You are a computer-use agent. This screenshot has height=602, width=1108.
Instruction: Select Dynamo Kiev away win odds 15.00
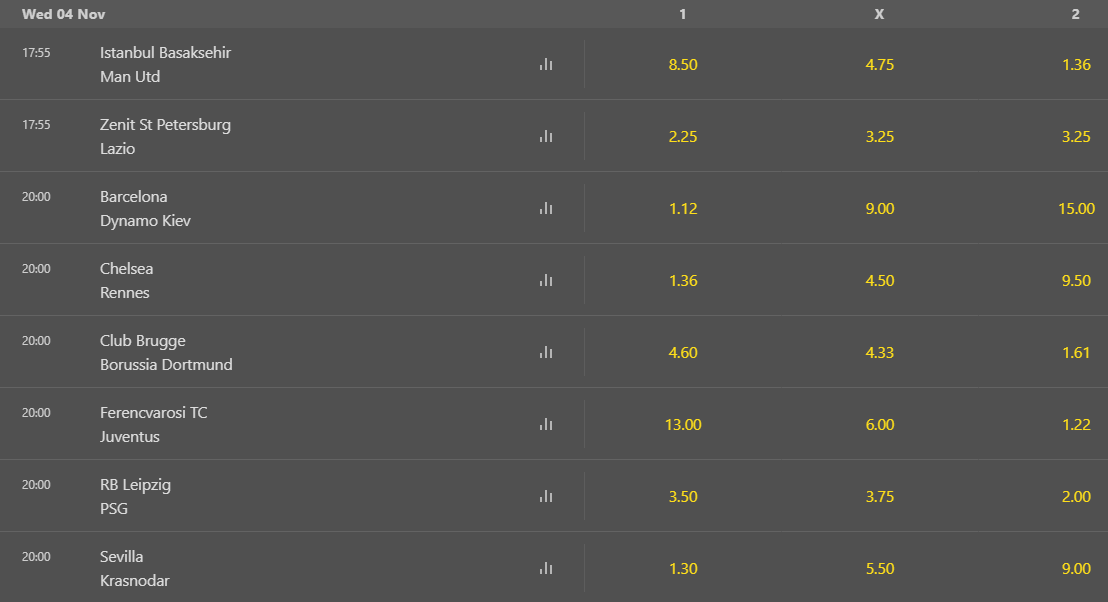1076,208
